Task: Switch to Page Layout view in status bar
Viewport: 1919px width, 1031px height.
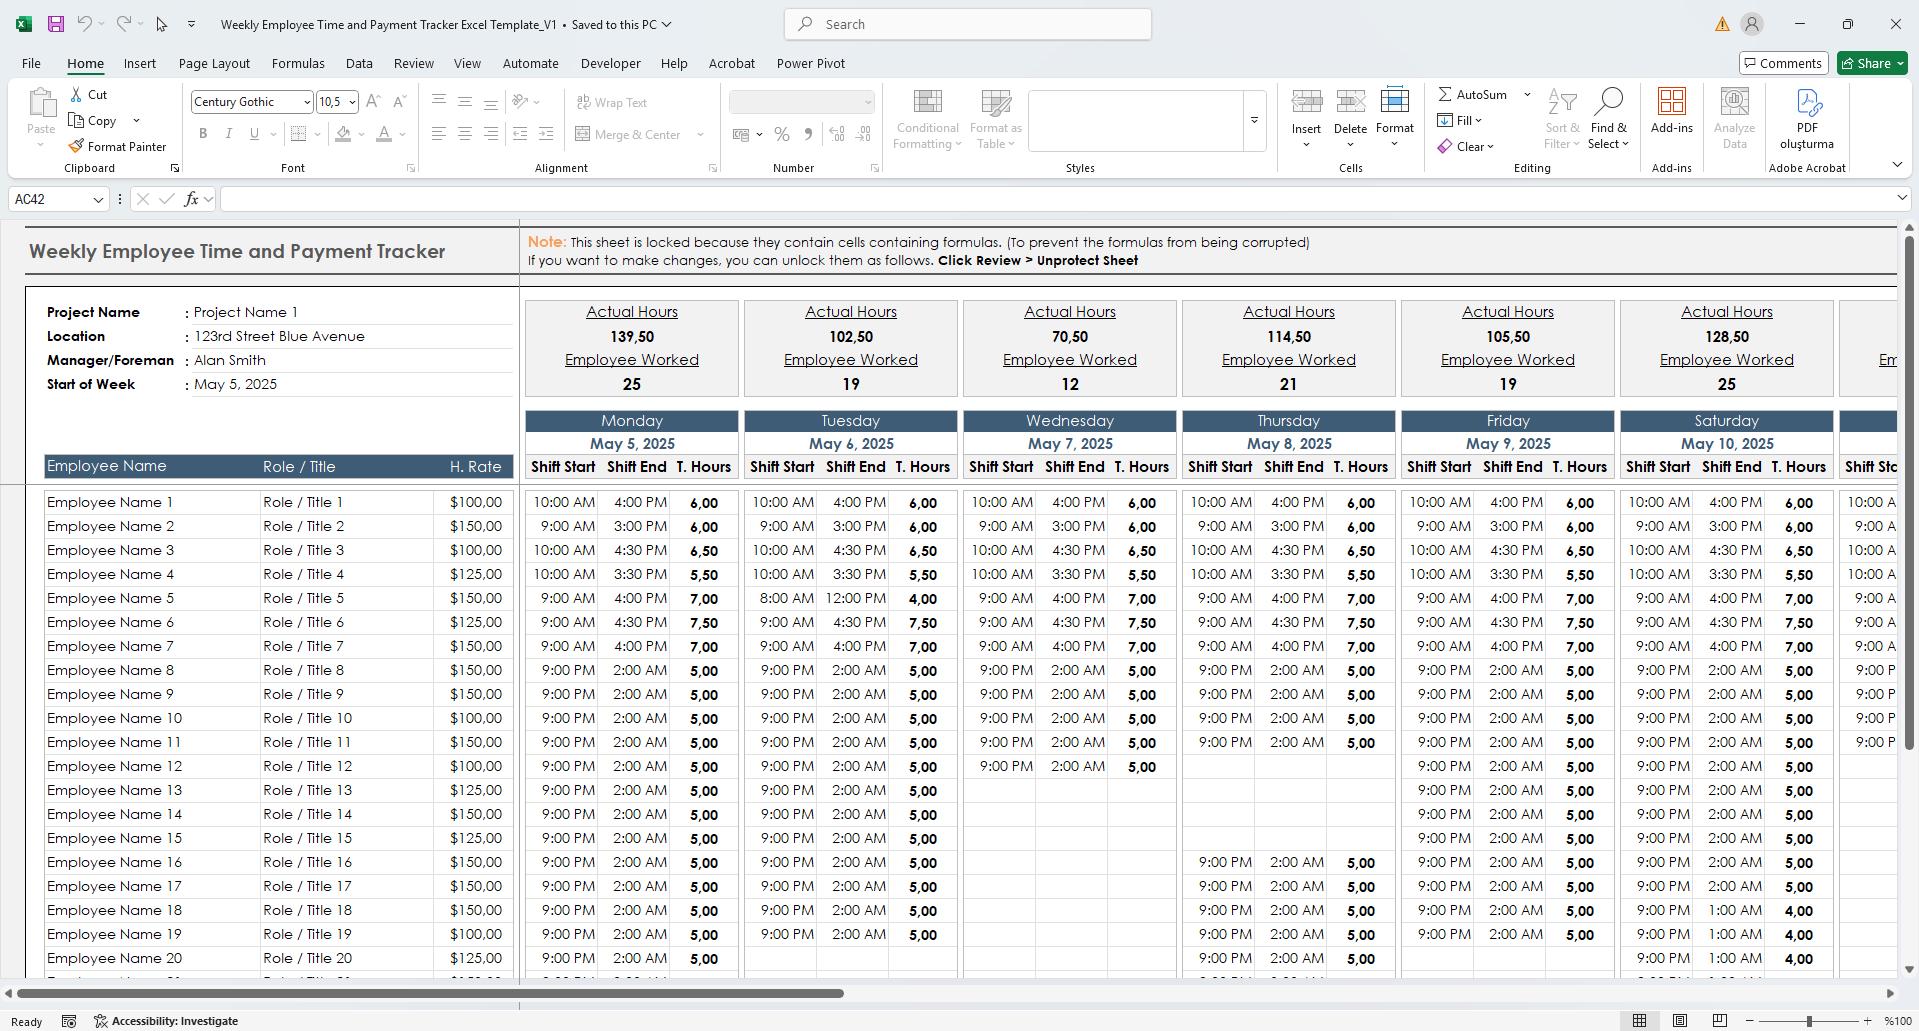Action: [1680, 1021]
